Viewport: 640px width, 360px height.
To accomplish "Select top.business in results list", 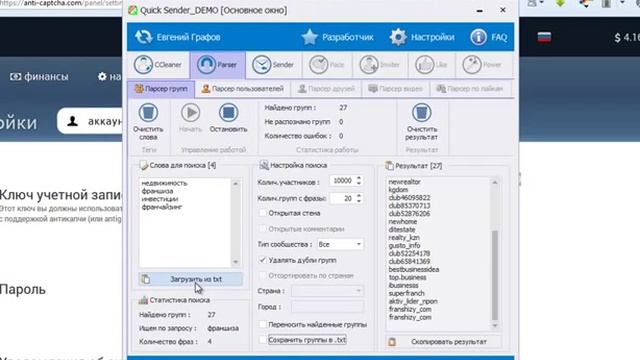I will point(407,278).
